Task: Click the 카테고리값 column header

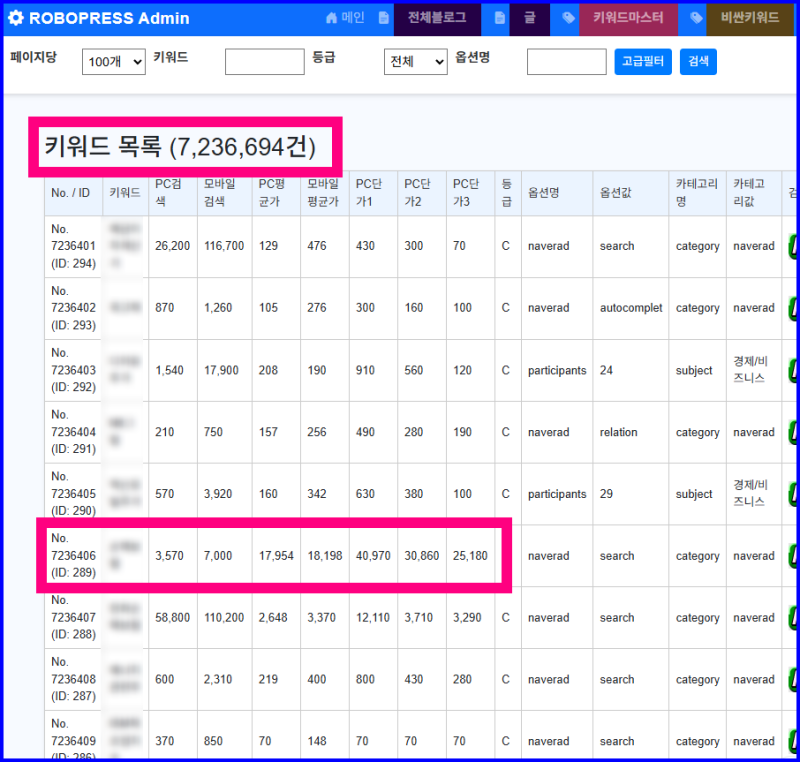Action: (754, 193)
